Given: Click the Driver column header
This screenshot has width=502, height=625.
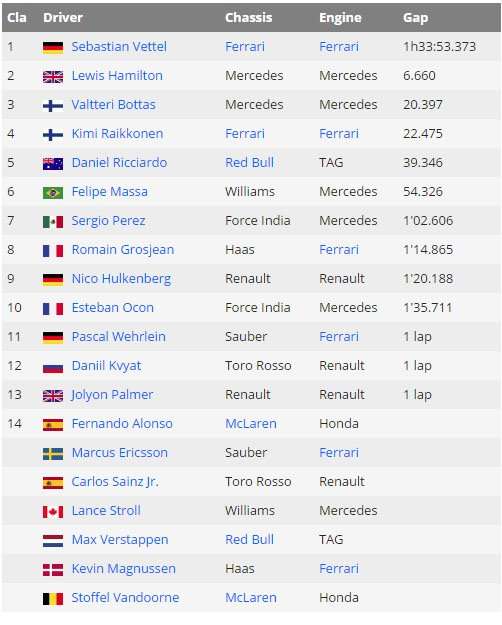Looking at the screenshot, I should (x=63, y=18).
